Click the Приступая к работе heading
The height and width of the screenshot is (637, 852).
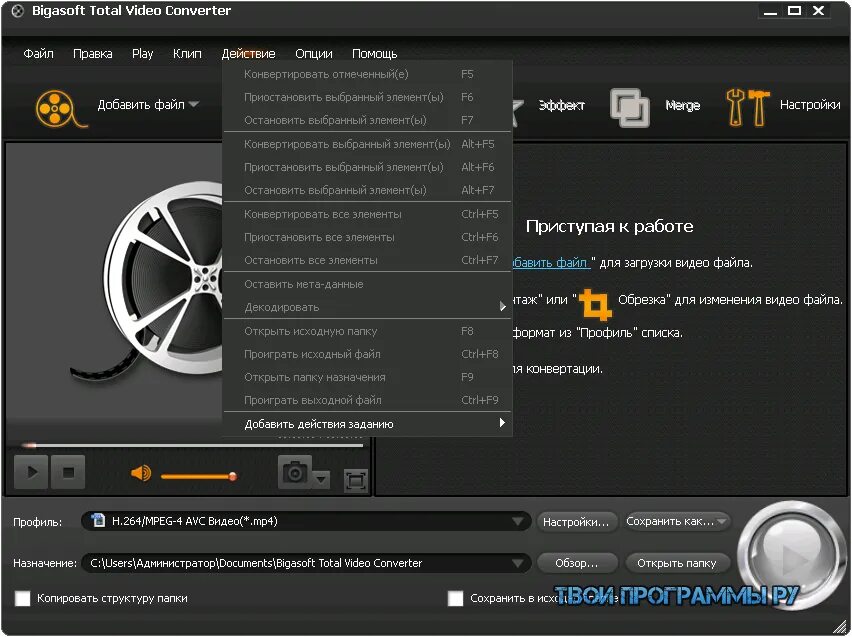pyautogui.click(x=609, y=226)
